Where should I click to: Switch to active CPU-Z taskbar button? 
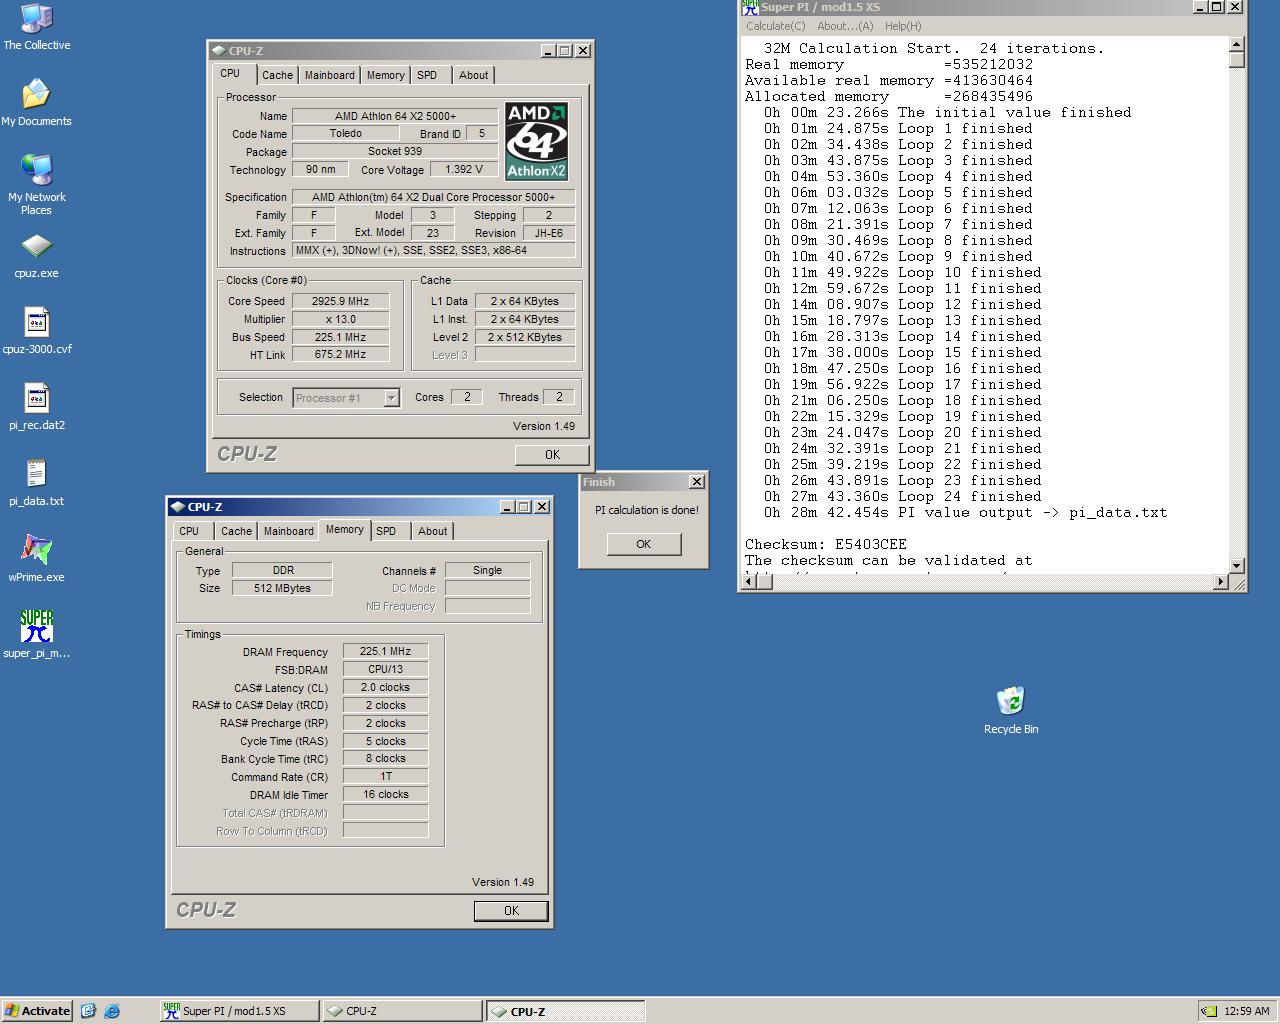tap(566, 1011)
